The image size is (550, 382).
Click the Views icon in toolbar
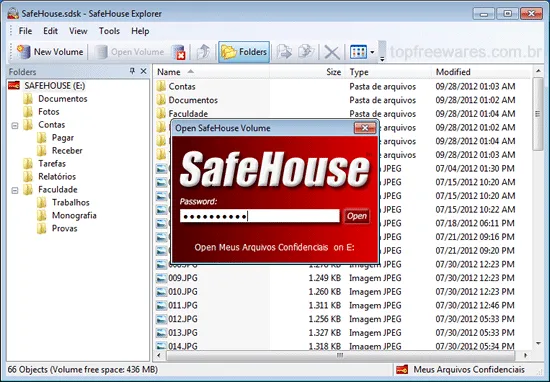click(x=358, y=52)
